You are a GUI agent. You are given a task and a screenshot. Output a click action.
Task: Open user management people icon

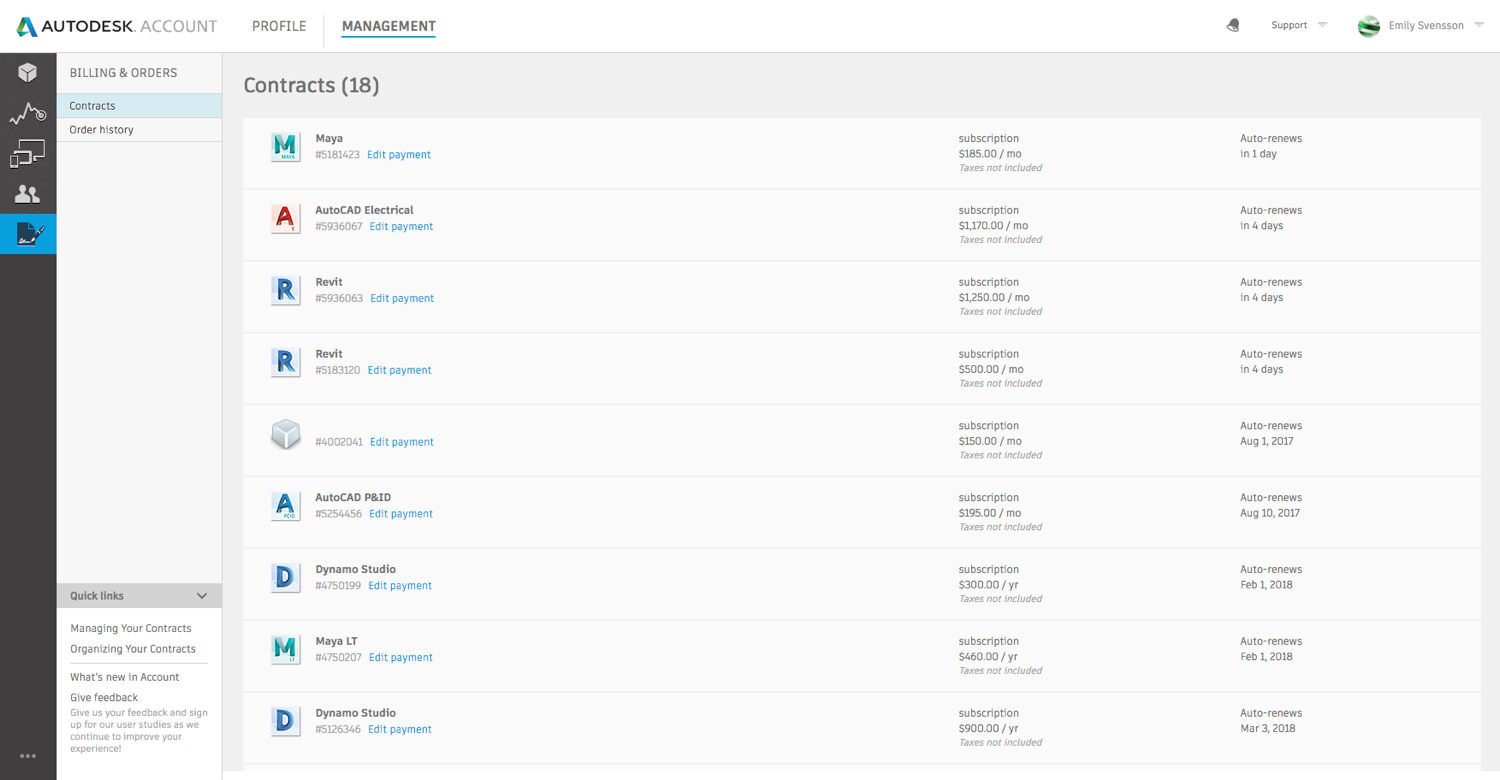(28, 194)
